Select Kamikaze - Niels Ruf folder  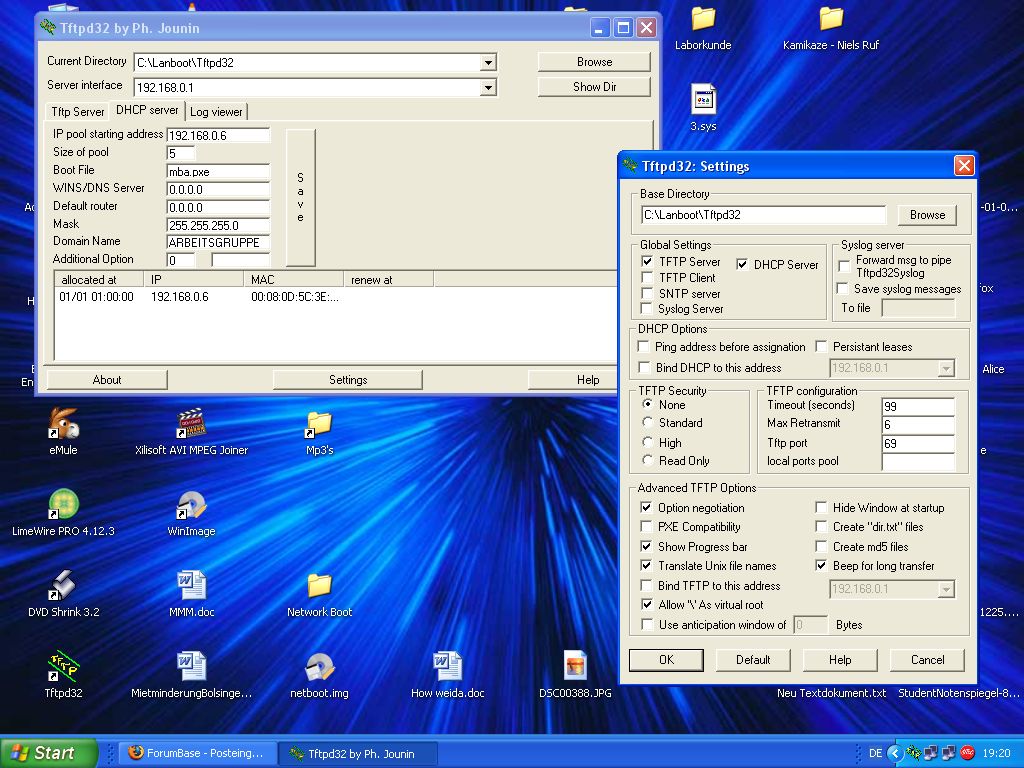(x=831, y=20)
